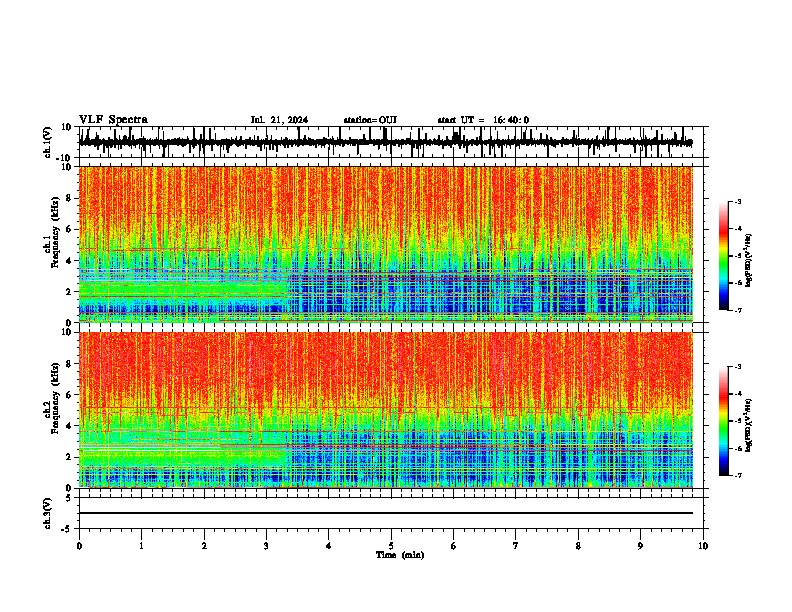The image size is (792, 612).
Task: Click the date text "Jul. 21, 2024"
Action: coord(279,120)
